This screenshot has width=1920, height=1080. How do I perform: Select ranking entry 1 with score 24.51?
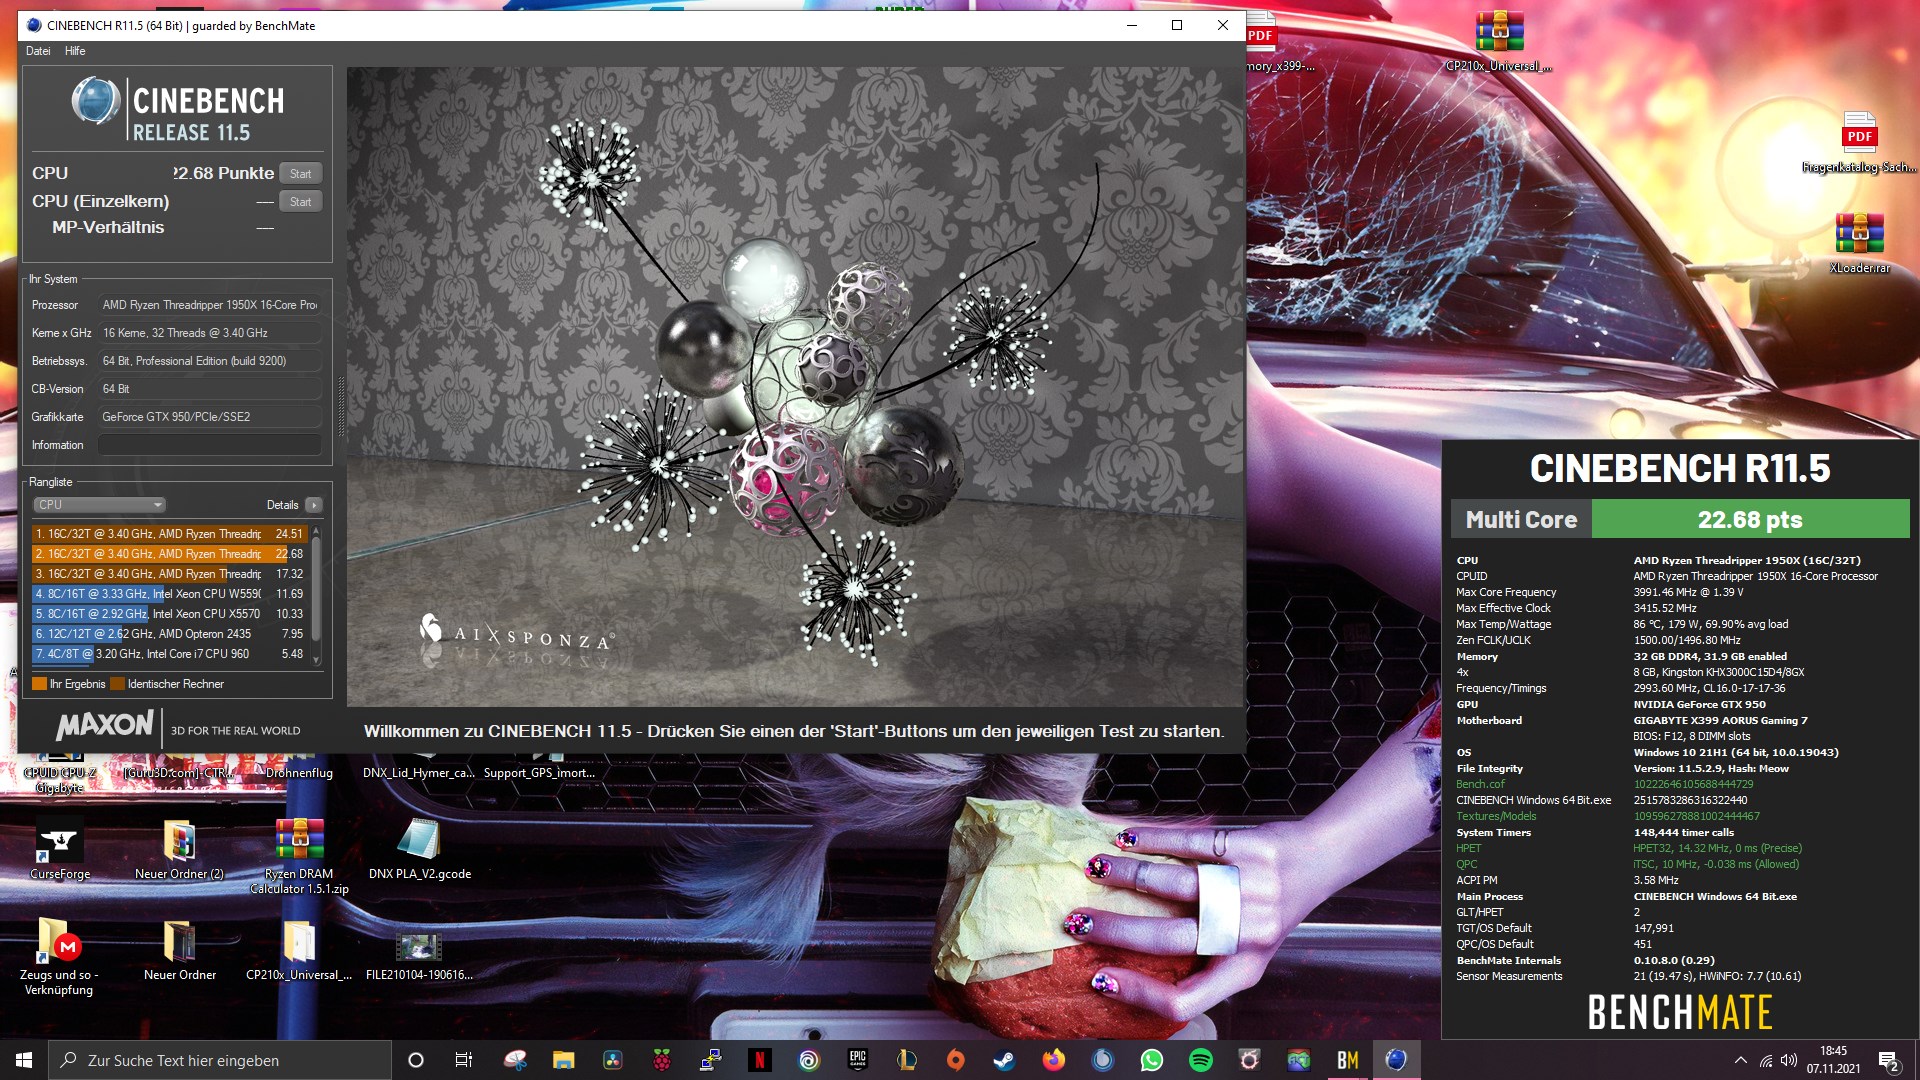click(x=170, y=534)
